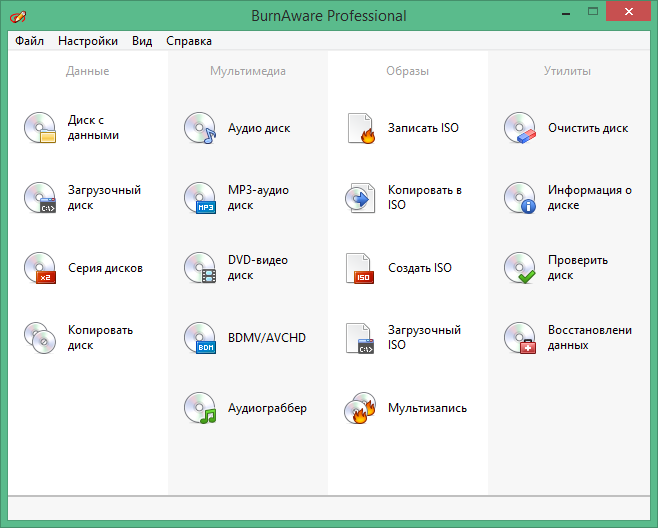This screenshot has height=528, width=658.
Task: Open the Настройки menu
Action: (x=88, y=41)
